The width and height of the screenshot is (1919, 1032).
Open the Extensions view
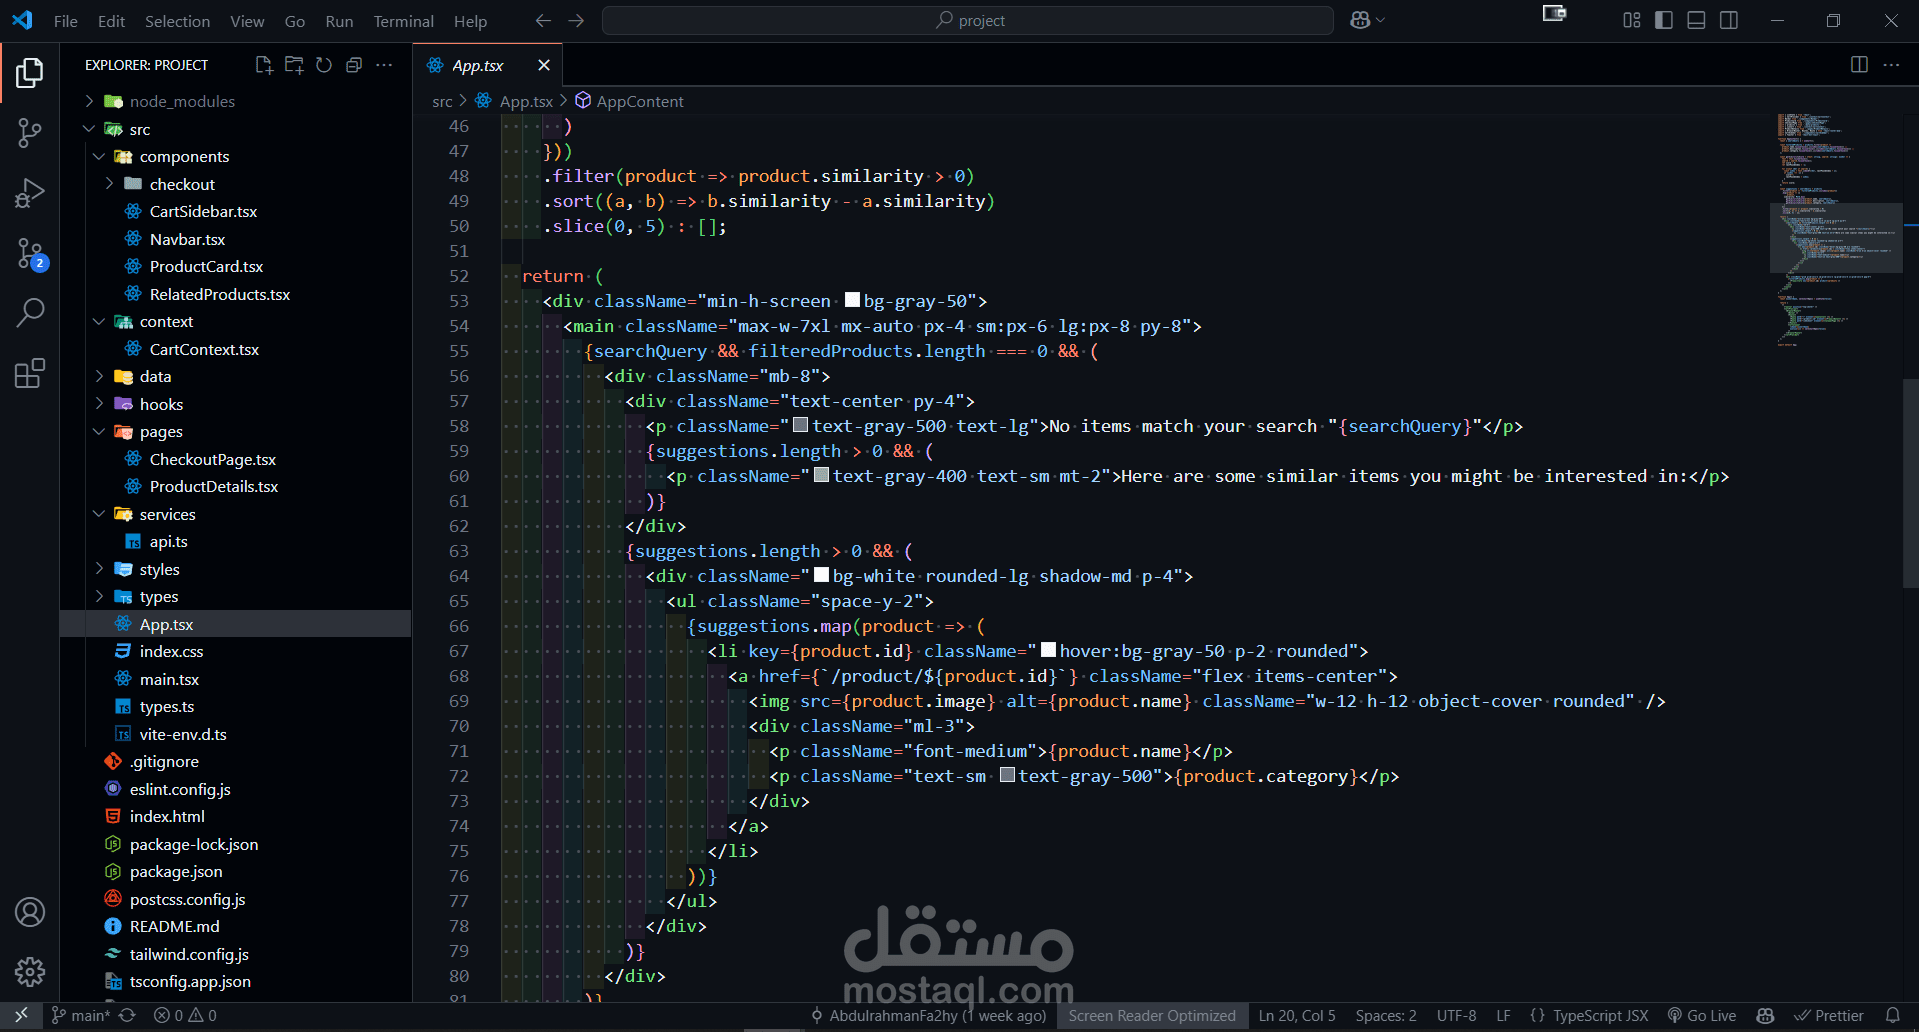[x=30, y=373]
